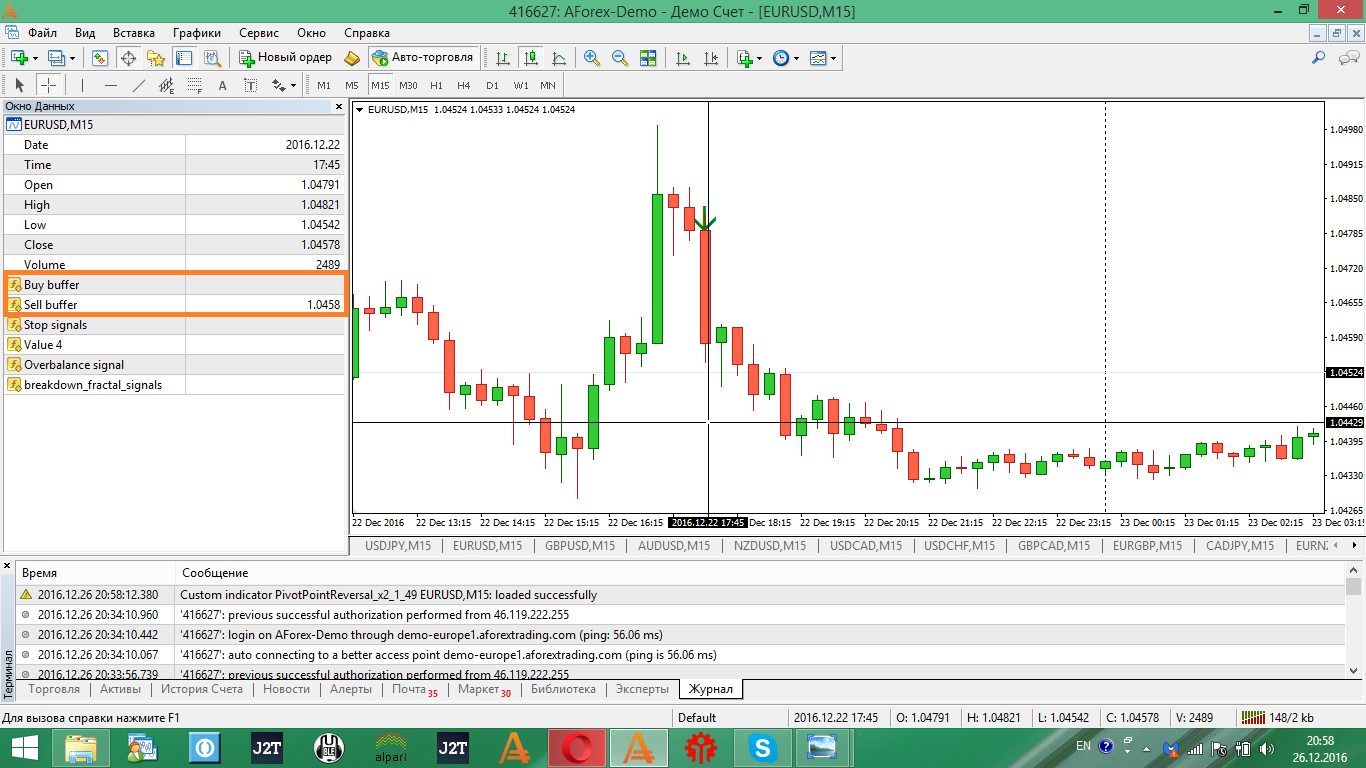The width and height of the screenshot is (1366, 768).
Task: Expand the New Chart dropdown arrow
Action: click(35, 58)
